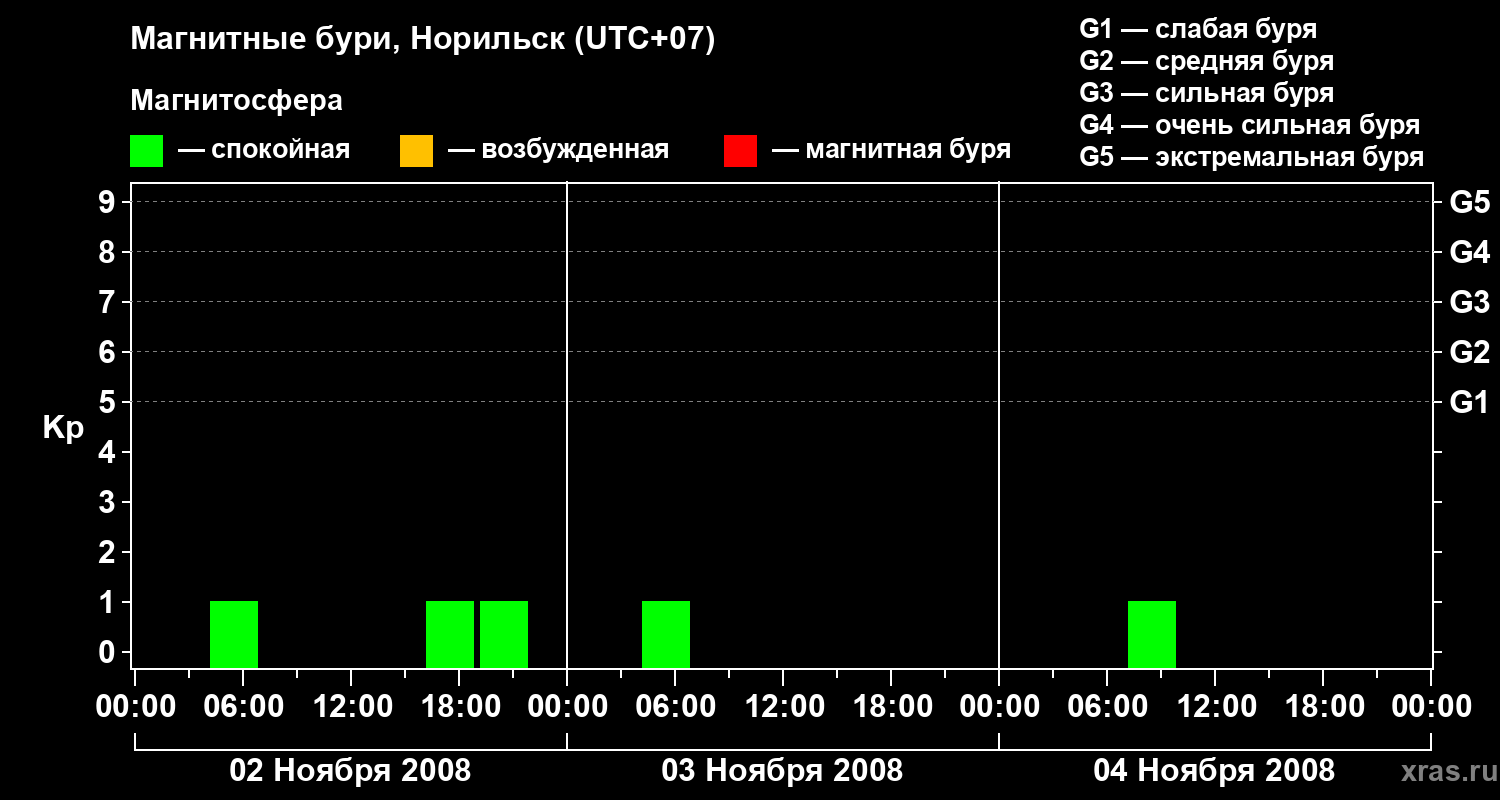Click the red 'магнитная буря' legend swatch
1500x800 pixels.
(x=740, y=151)
